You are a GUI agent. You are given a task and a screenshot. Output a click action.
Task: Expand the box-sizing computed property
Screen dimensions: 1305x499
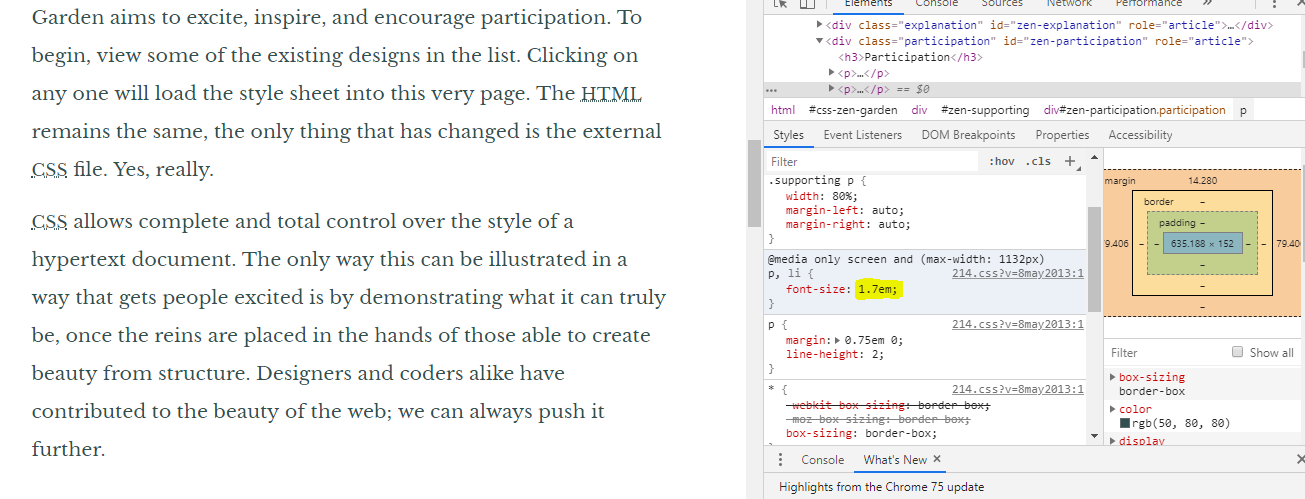(x=1114, y=377)
